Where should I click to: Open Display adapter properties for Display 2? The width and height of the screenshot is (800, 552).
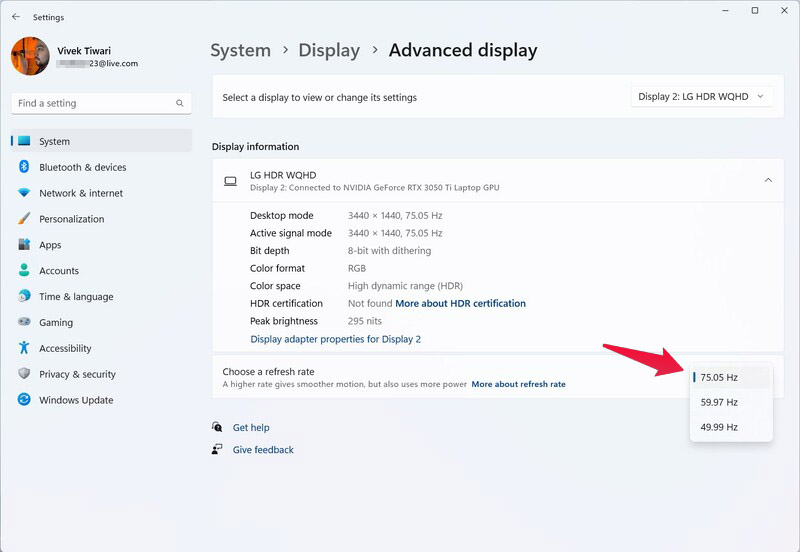pyautogui.click(x=335, y=339)
